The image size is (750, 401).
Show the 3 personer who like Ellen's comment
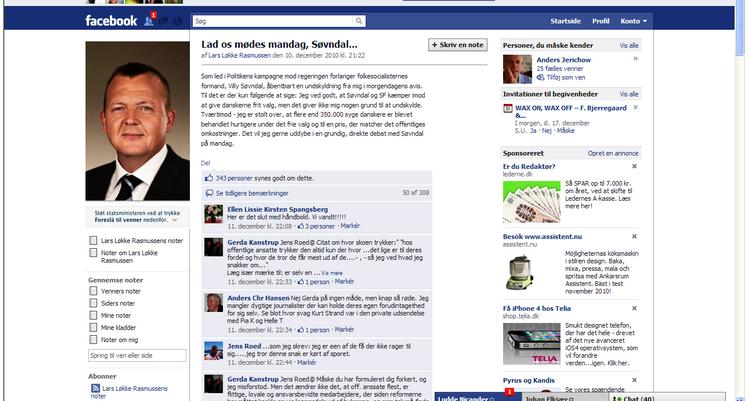[320, 226]
